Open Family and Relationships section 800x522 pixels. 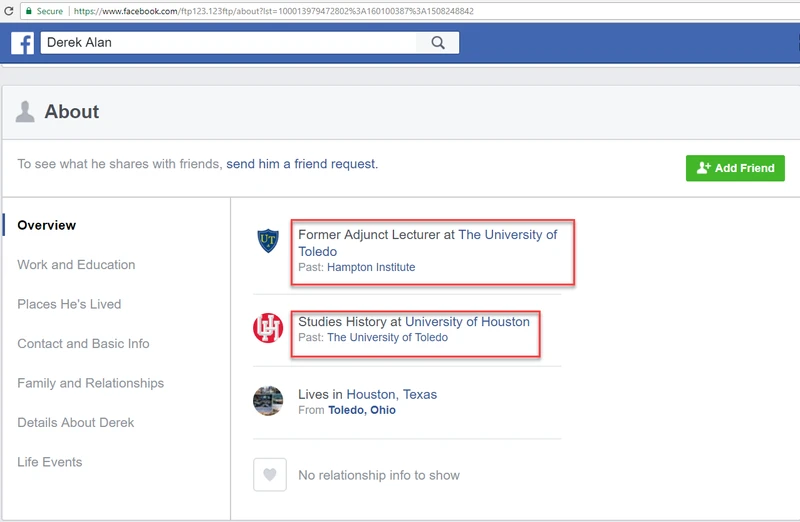click(x=90, y=383)
